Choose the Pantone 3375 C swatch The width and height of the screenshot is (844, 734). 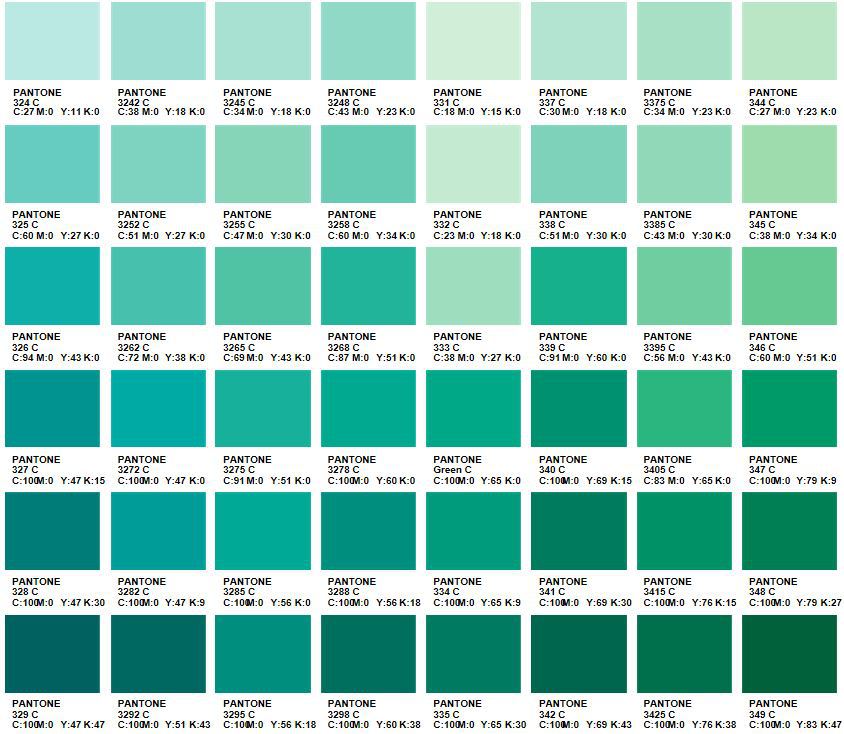point(684,41)
